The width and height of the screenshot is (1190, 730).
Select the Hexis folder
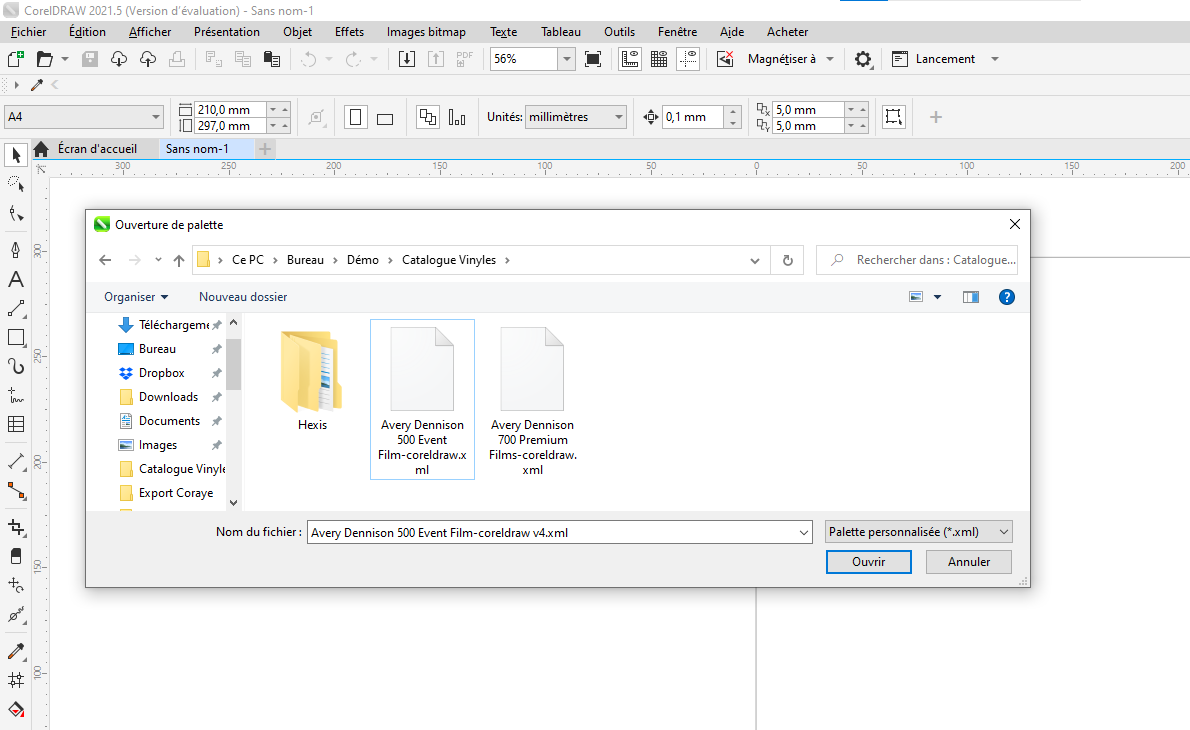coord(312,381)
